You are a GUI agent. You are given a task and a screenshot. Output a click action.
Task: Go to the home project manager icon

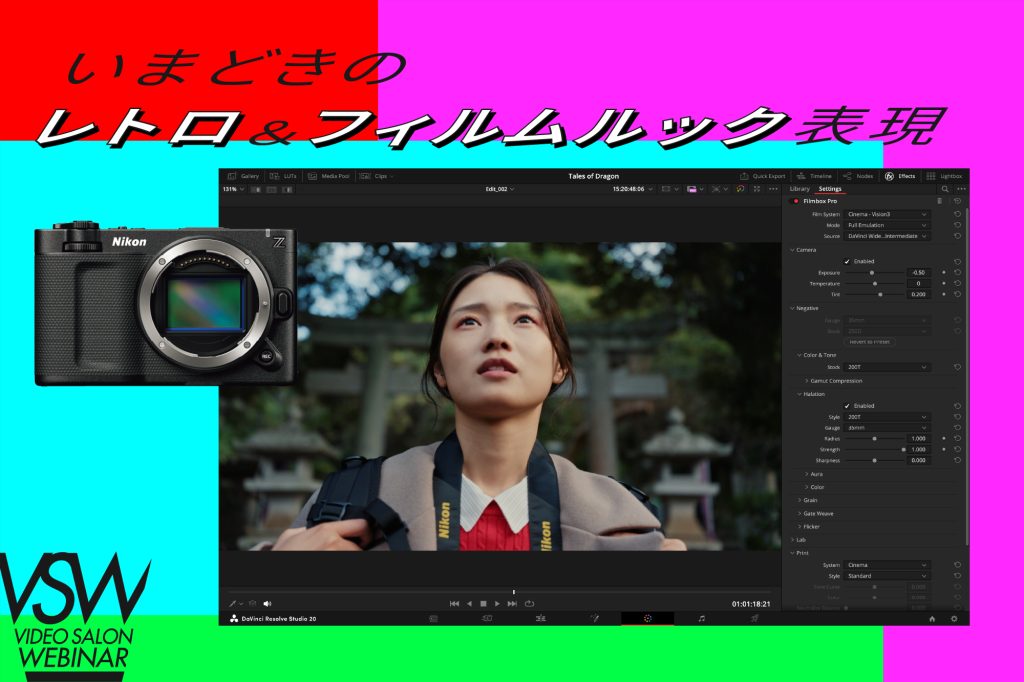click(932, 619)
